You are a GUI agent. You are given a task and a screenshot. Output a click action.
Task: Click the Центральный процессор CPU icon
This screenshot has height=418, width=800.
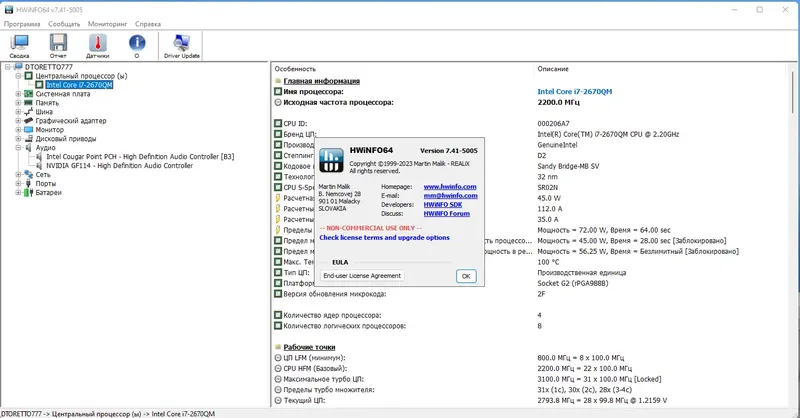click(x=29, y=76)
